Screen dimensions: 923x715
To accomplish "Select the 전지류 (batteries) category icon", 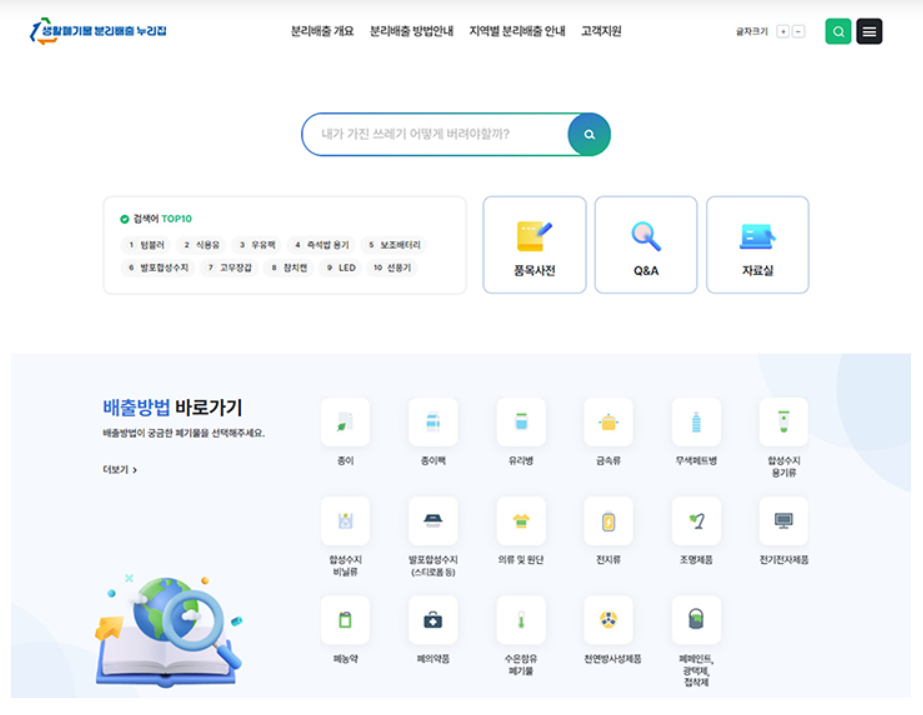I will [x=608, y=522].
